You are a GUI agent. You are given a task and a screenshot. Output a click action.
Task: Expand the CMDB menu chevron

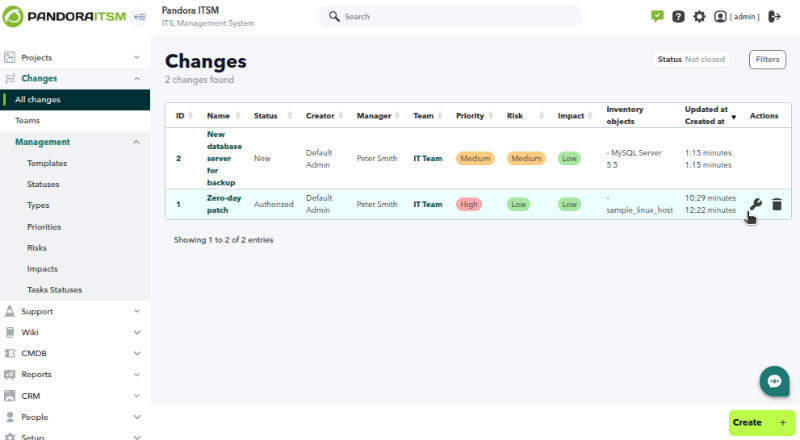137,353
